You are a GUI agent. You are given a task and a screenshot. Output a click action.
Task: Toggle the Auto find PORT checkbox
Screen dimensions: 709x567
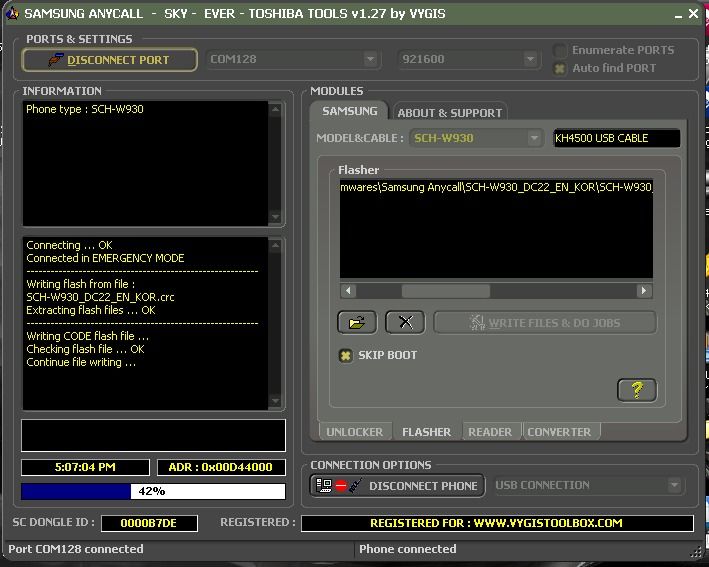click(560, 69)
